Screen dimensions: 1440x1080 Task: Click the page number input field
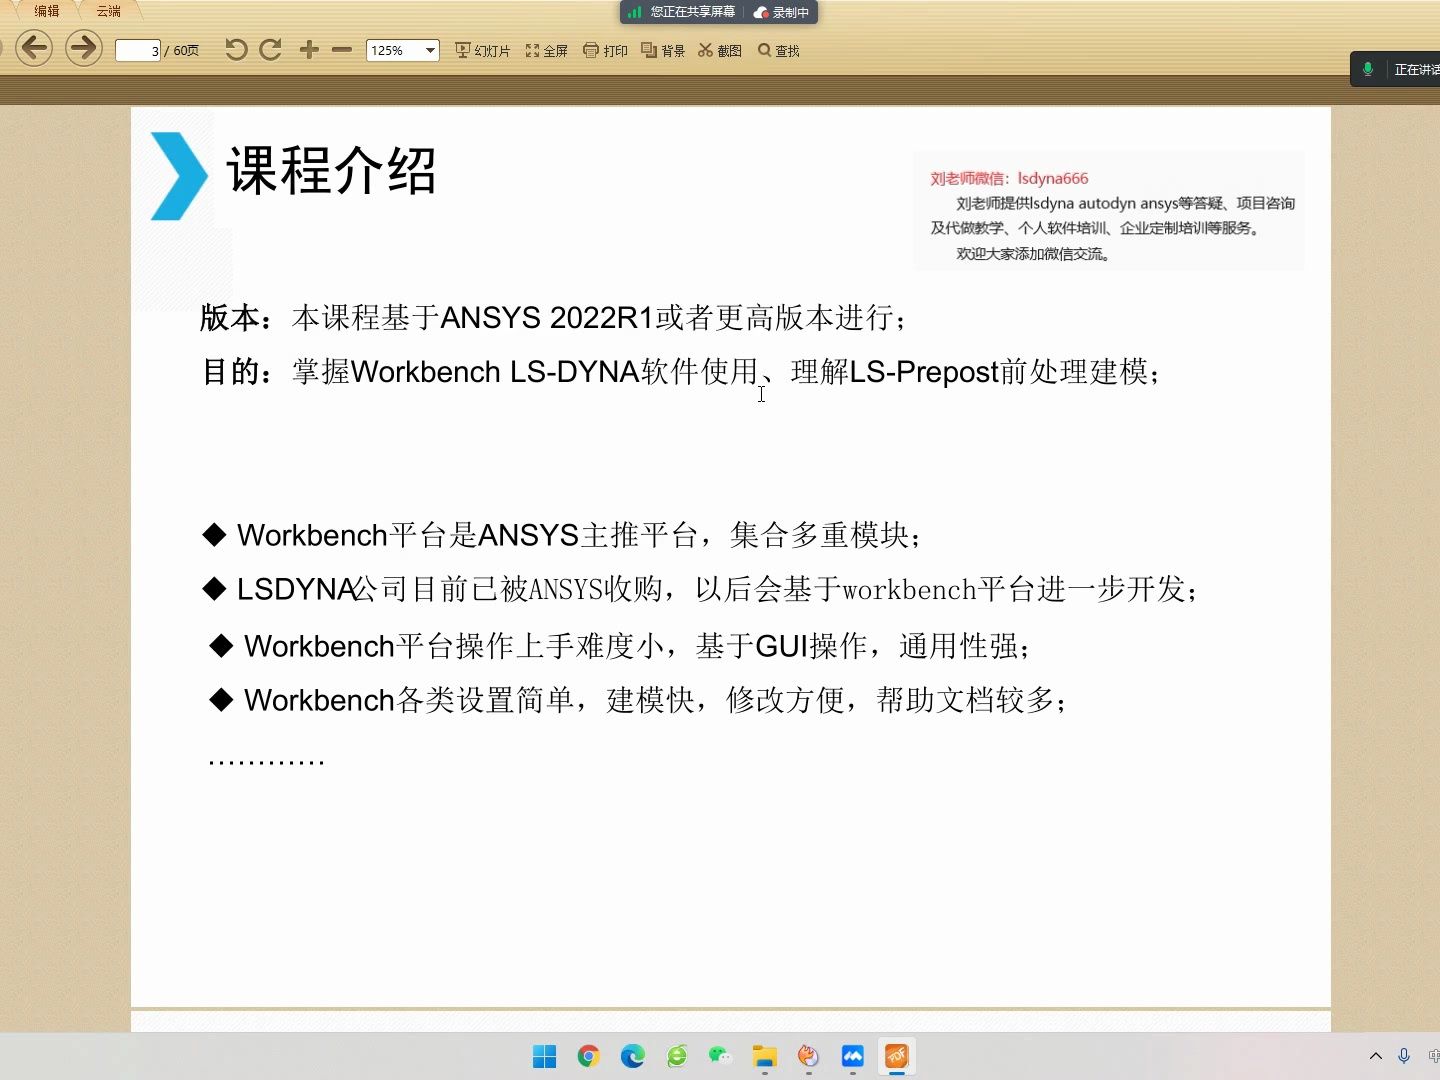click(138, 50)
